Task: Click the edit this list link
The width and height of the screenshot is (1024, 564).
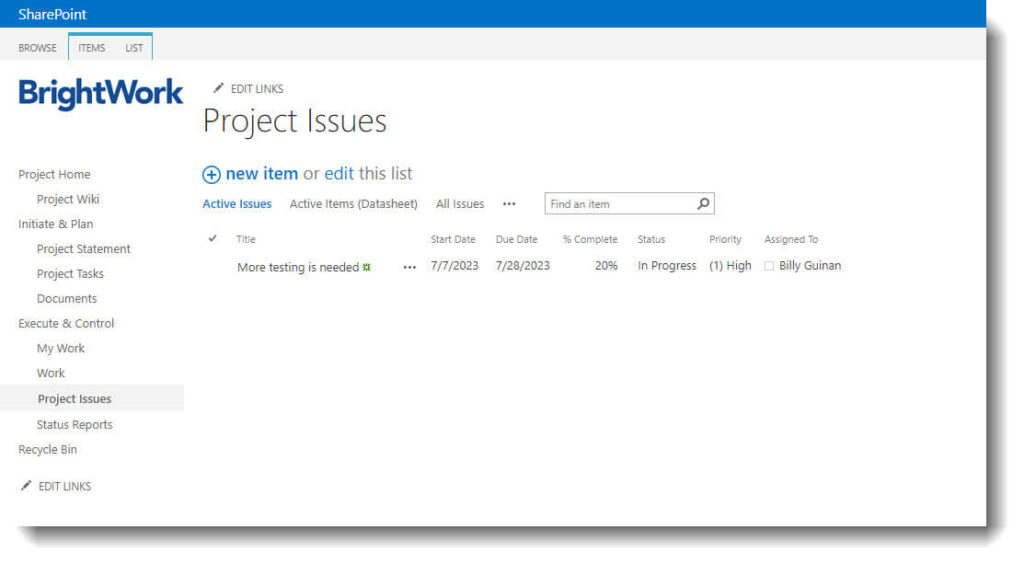Action: tap(339, 174)
